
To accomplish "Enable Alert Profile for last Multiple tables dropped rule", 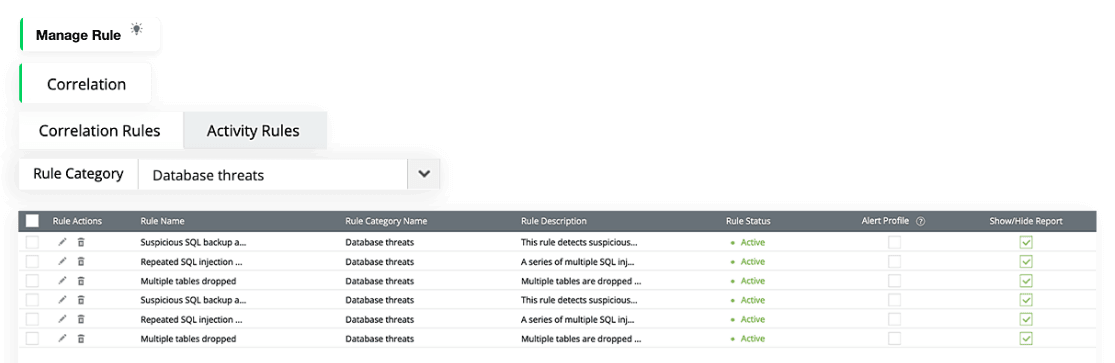I will point(894,338).
